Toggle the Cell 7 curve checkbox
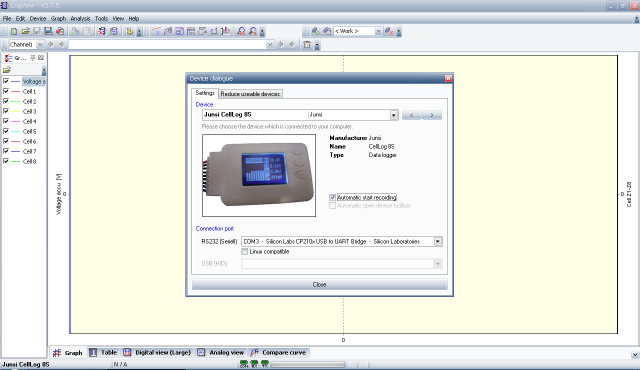This screenshot has height=370, width=640. click(x=6, y=151)
